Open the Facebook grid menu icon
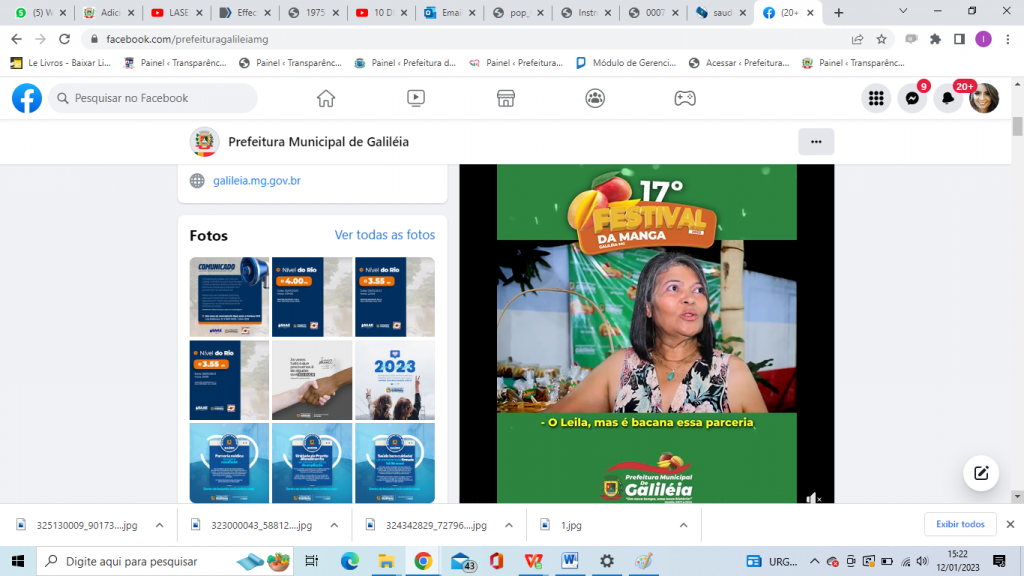1024x576 pixels. point(876,98)
